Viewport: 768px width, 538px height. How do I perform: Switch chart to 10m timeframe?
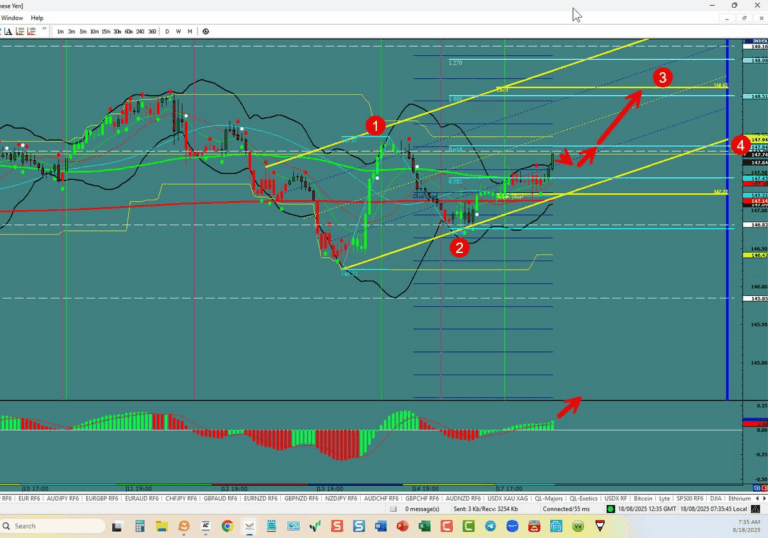pos(94,31)
